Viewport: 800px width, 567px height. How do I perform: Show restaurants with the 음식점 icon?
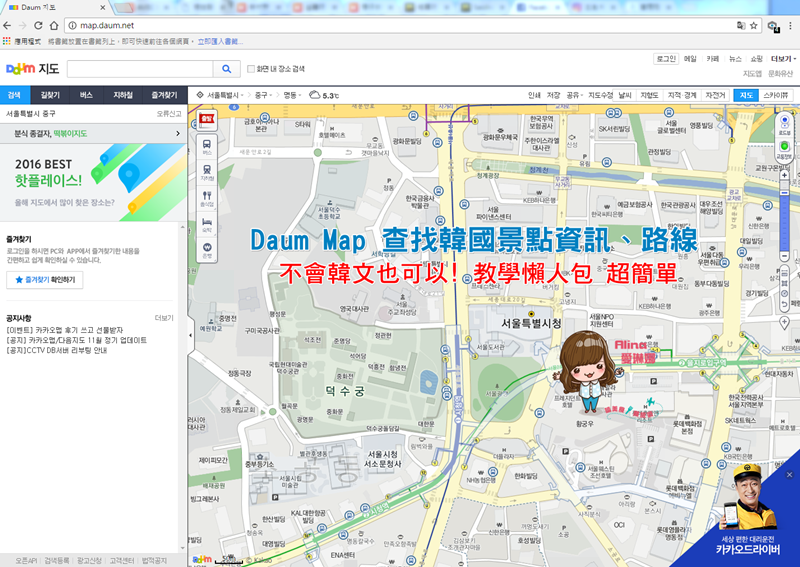[x=207, y=198]
